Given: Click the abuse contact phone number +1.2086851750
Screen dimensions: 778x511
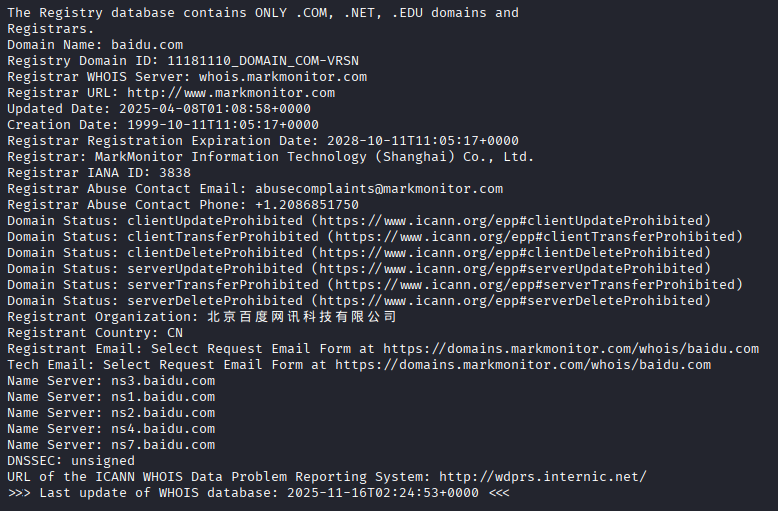Looking at the screenshot, I should [x=307, y=204].
